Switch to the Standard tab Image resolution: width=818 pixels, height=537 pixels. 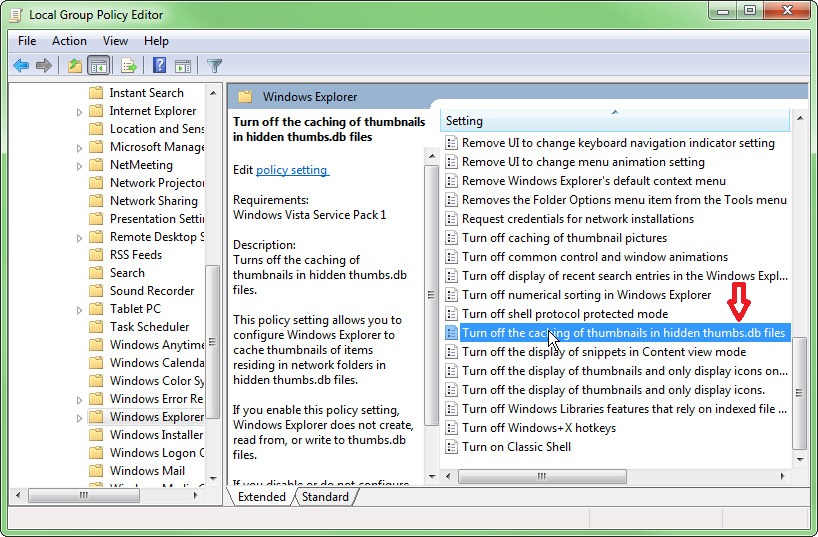325,497
